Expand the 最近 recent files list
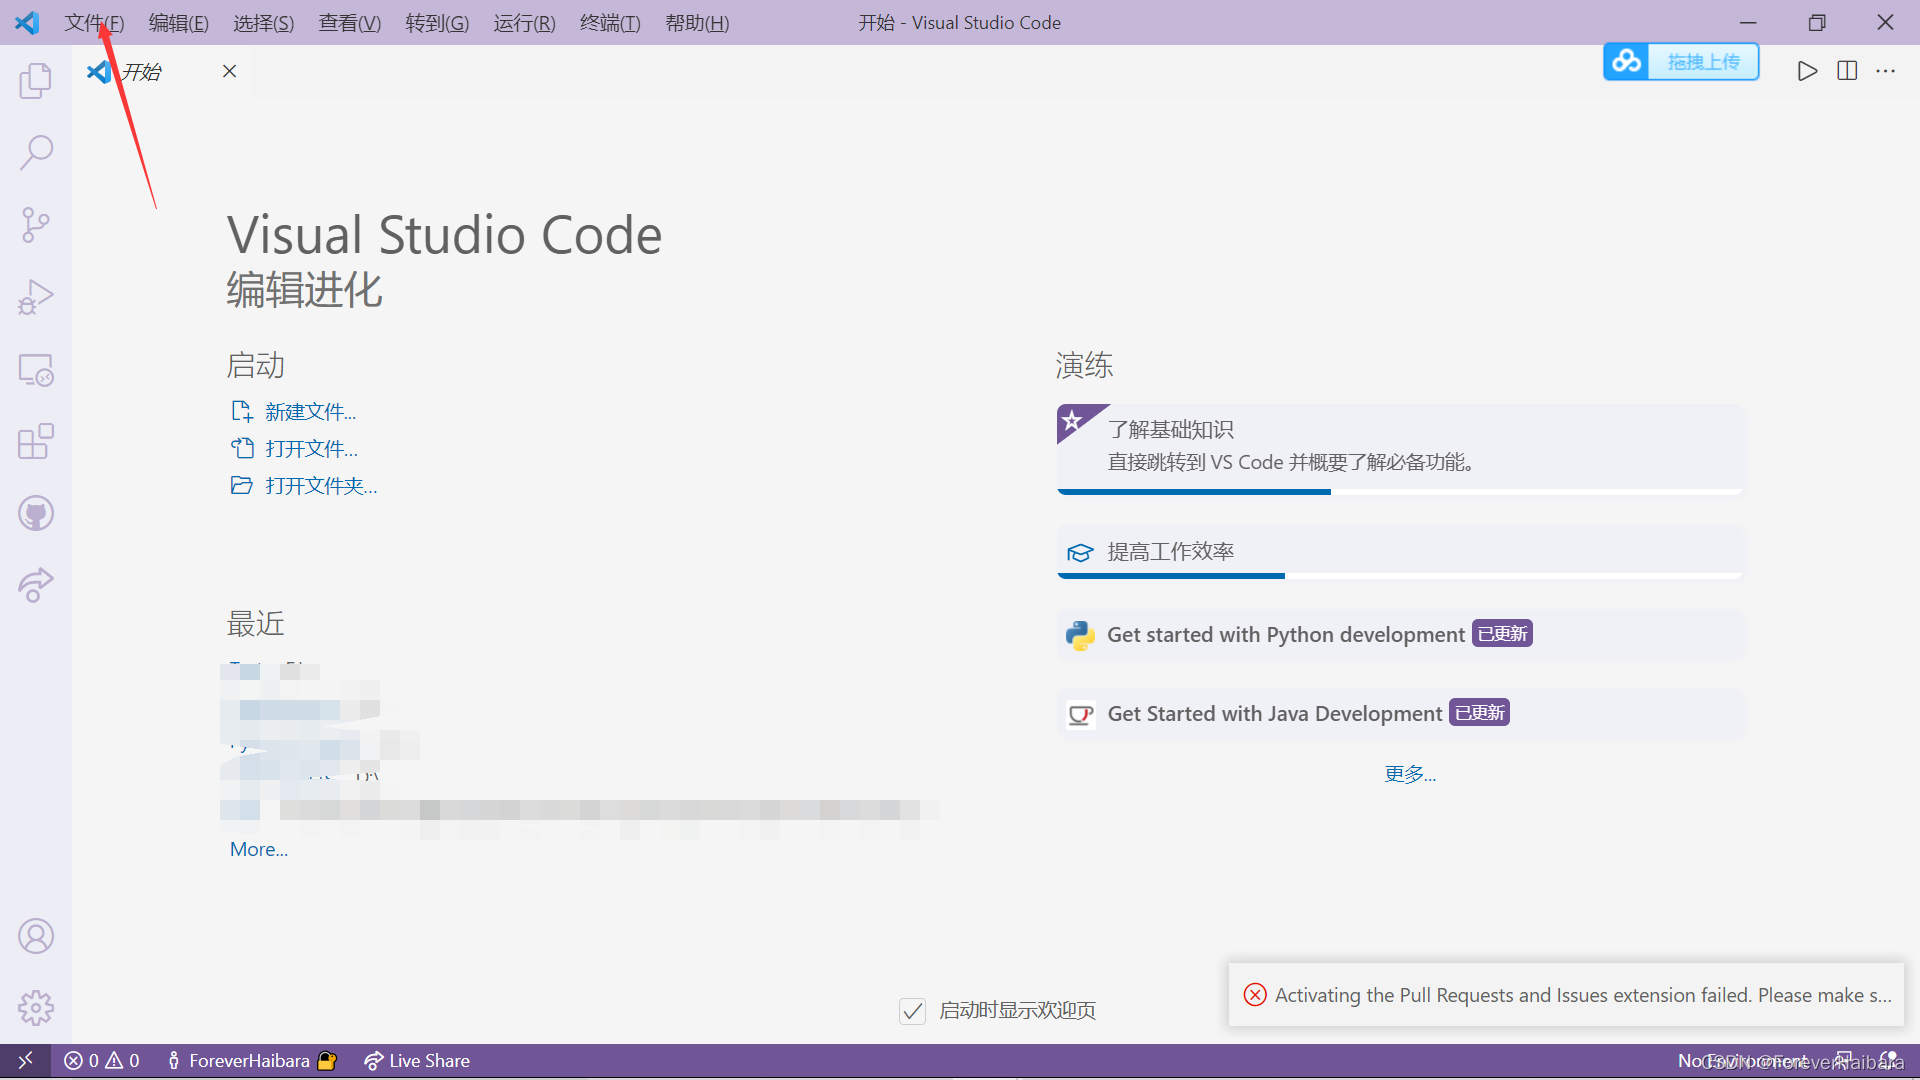The width and height of the screenshot is (1920, 1080). point(257,849)
